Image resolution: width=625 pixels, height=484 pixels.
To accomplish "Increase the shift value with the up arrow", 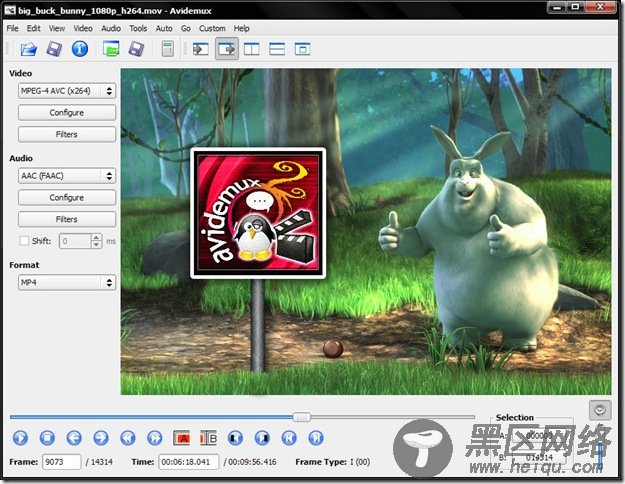I will pyautogui.click(x=96, y=237).
